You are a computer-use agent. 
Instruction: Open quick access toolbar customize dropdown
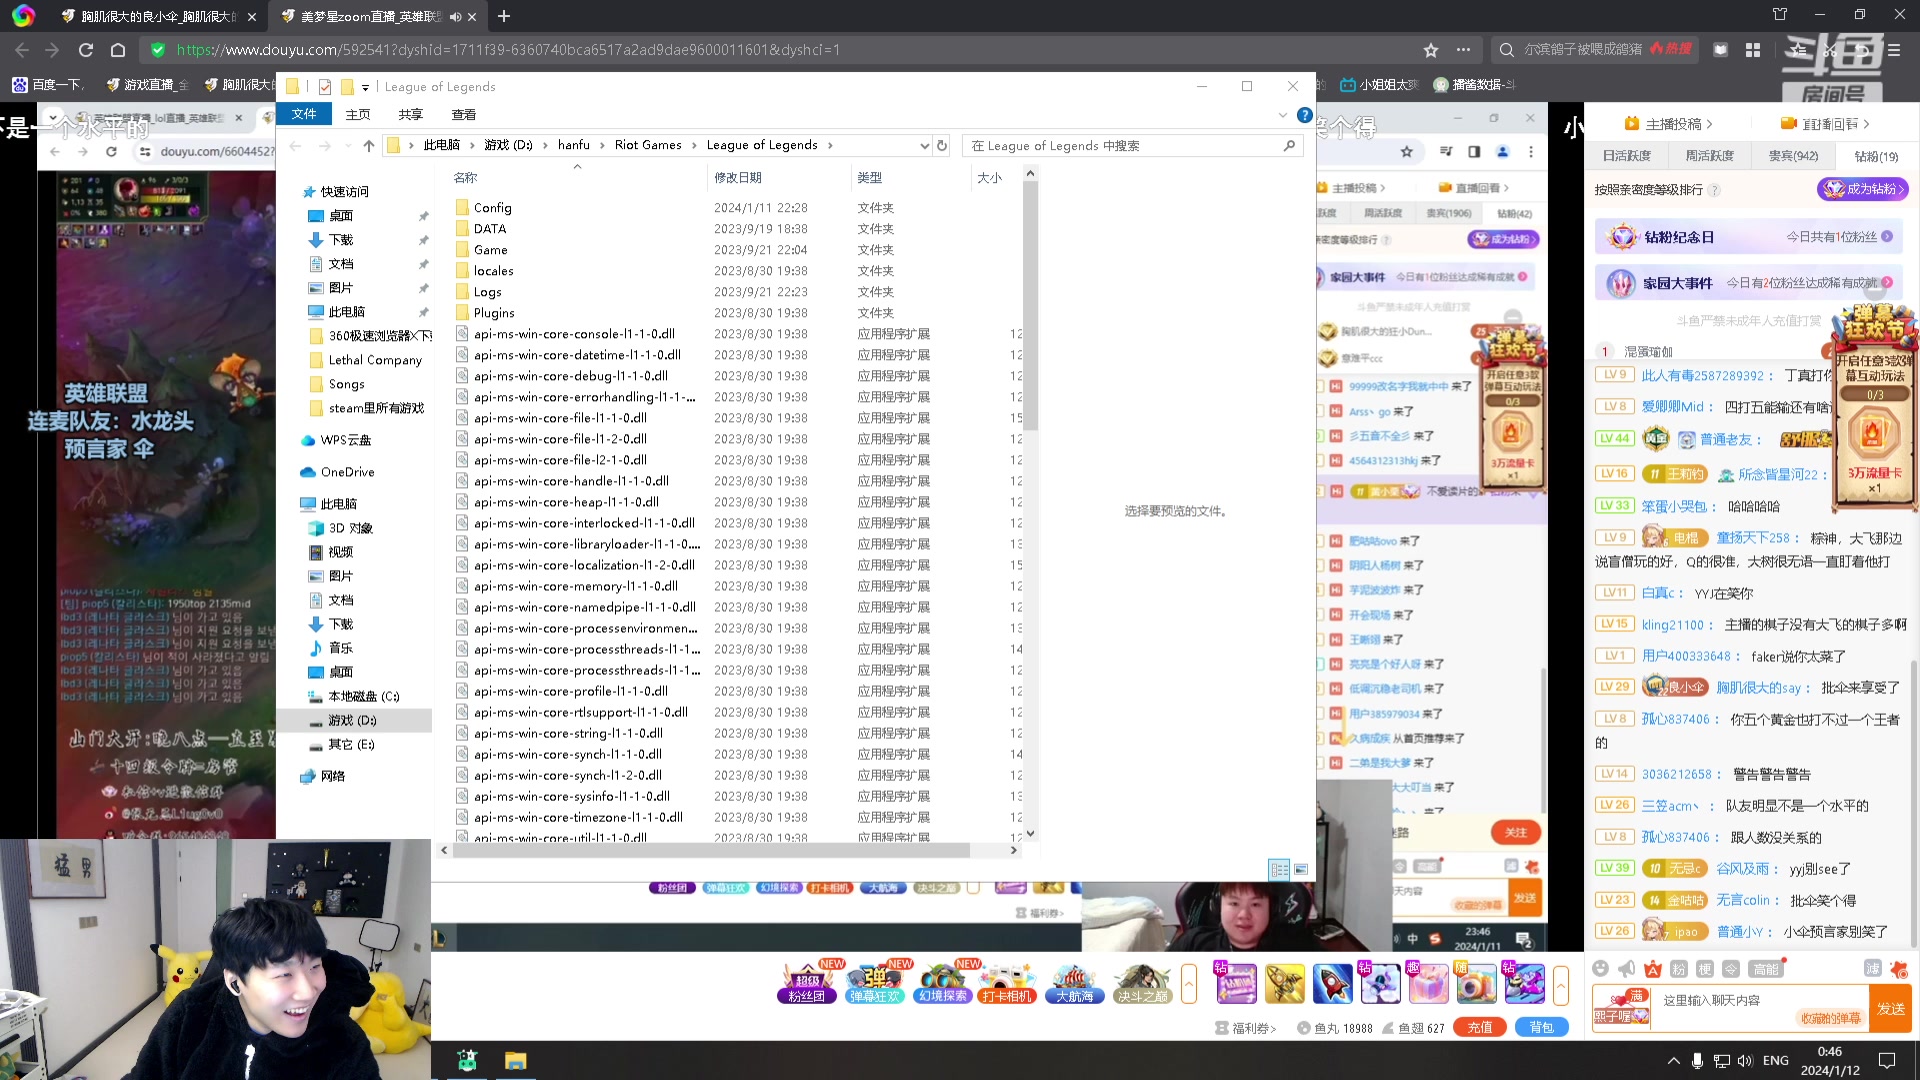pyautogui.click(x=365, y=87)
